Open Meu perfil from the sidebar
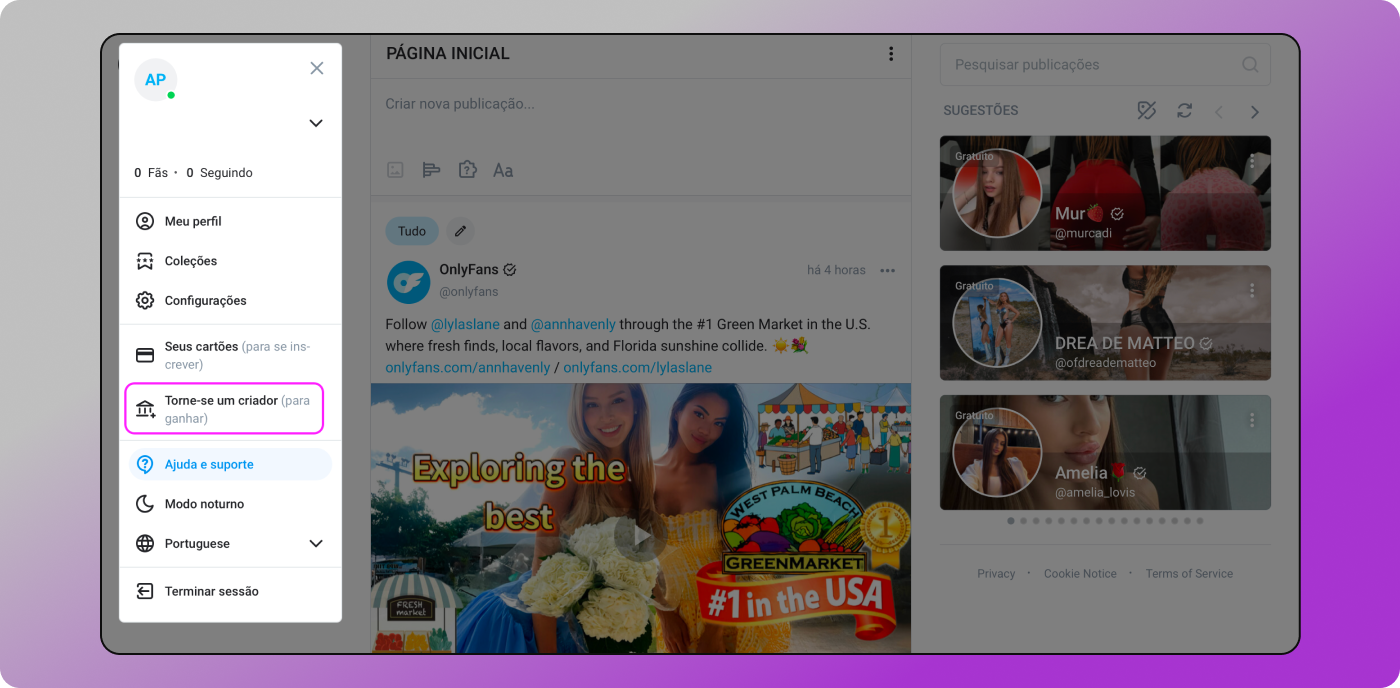 pyautogui.click(x=190, y=221)
